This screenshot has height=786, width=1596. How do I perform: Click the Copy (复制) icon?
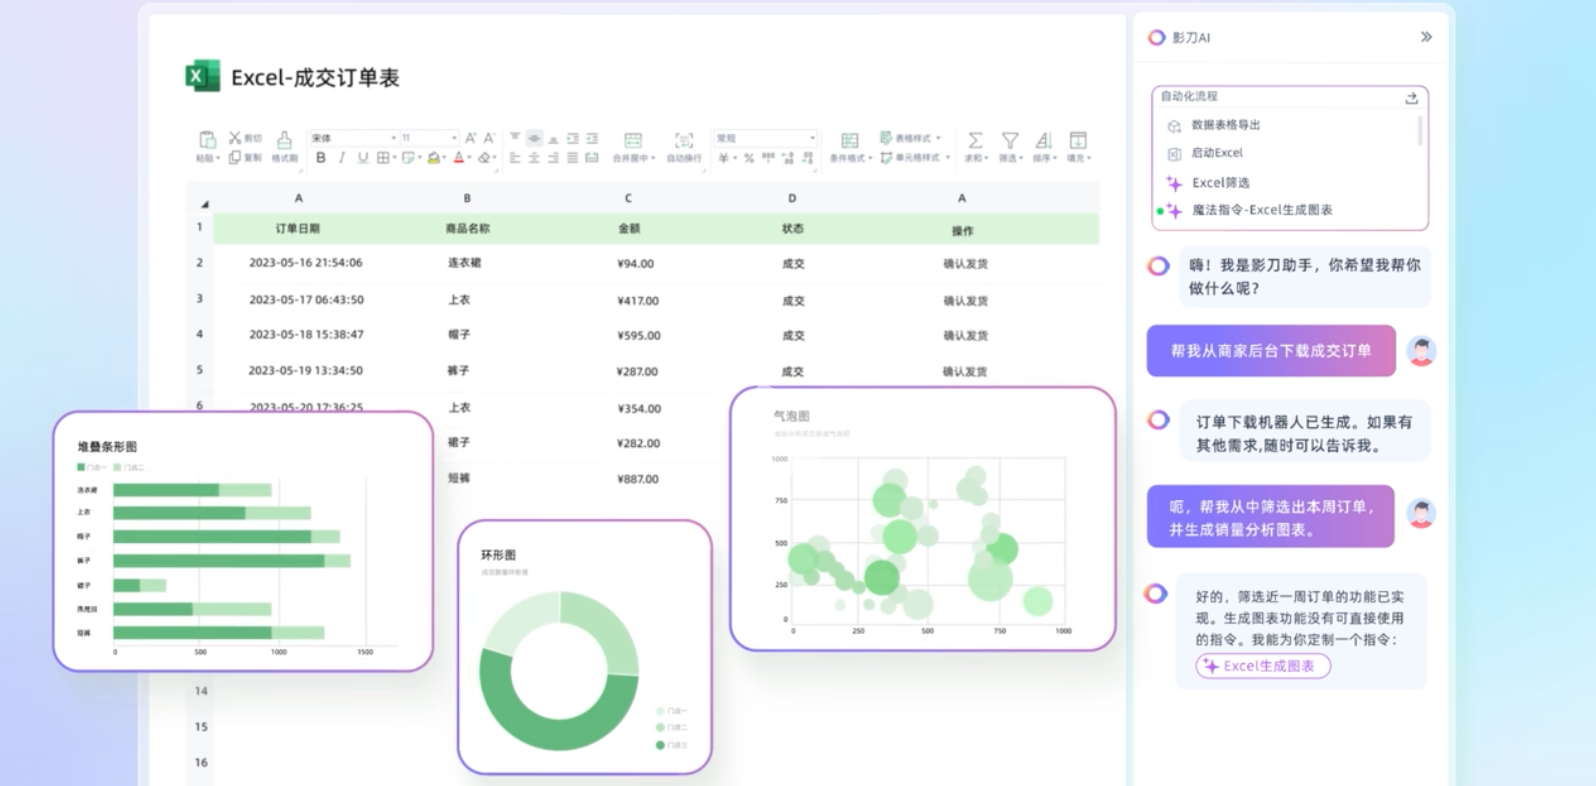coord(234,157)
